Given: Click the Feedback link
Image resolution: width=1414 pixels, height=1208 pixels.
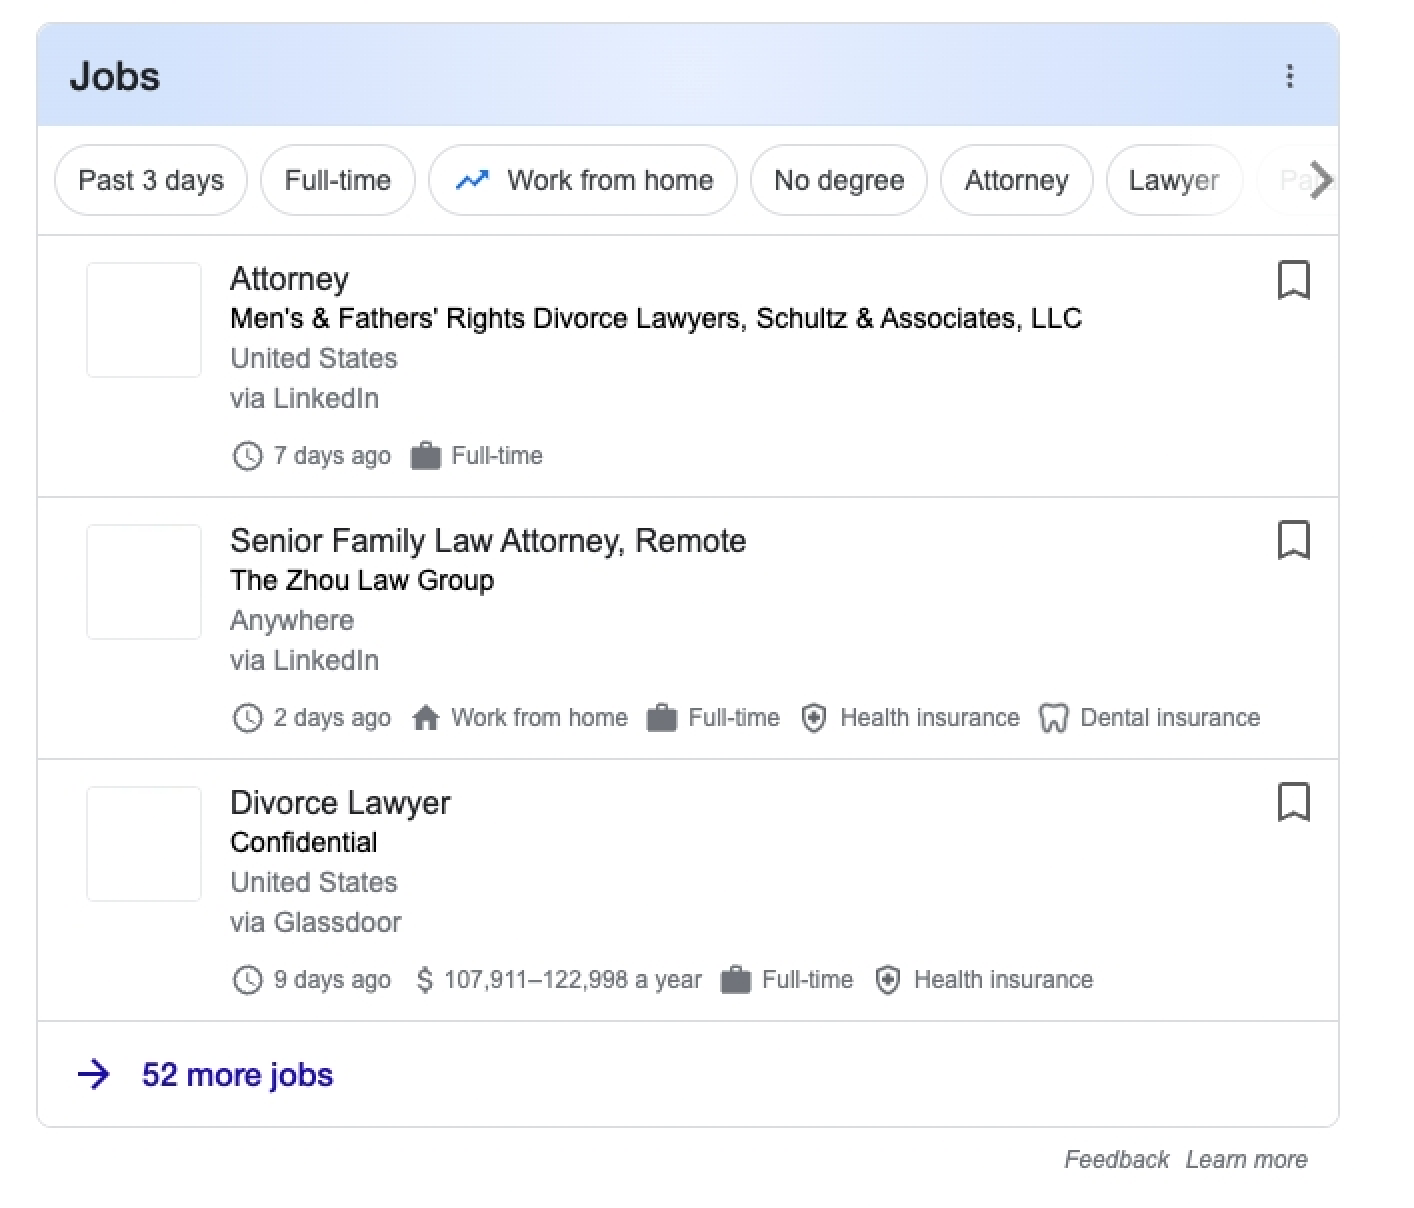Looking at the screenshot, I should click(1115, 1159).
